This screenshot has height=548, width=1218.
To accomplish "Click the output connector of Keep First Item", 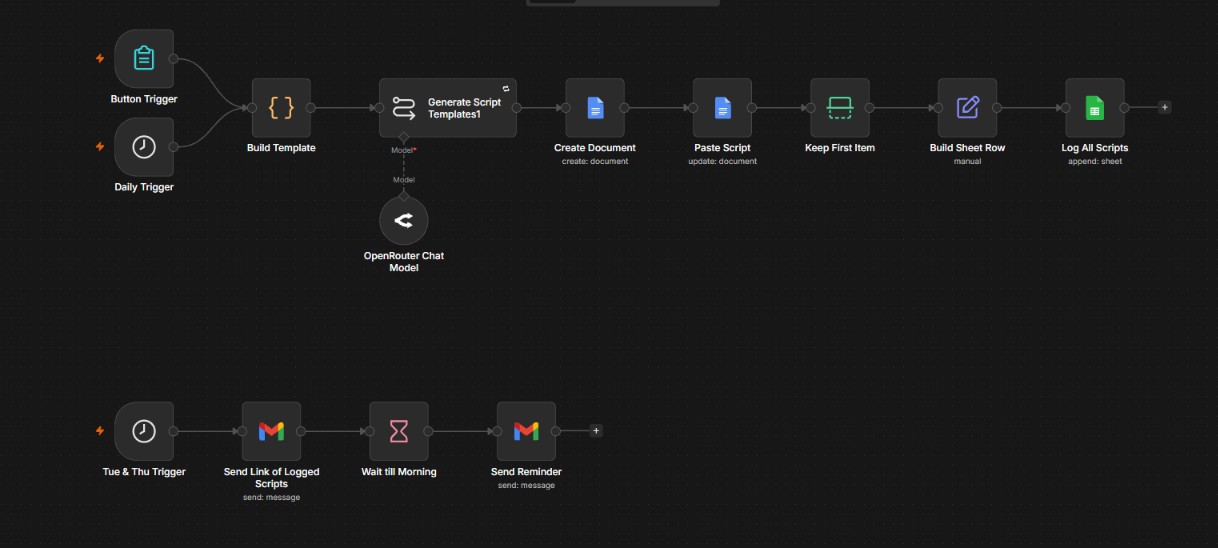I will pos(869,107).
